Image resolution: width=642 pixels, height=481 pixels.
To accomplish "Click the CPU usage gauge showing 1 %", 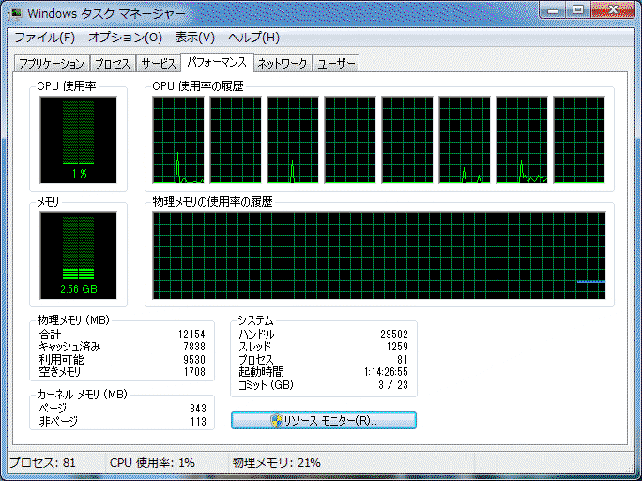I will tap(78, 140).
